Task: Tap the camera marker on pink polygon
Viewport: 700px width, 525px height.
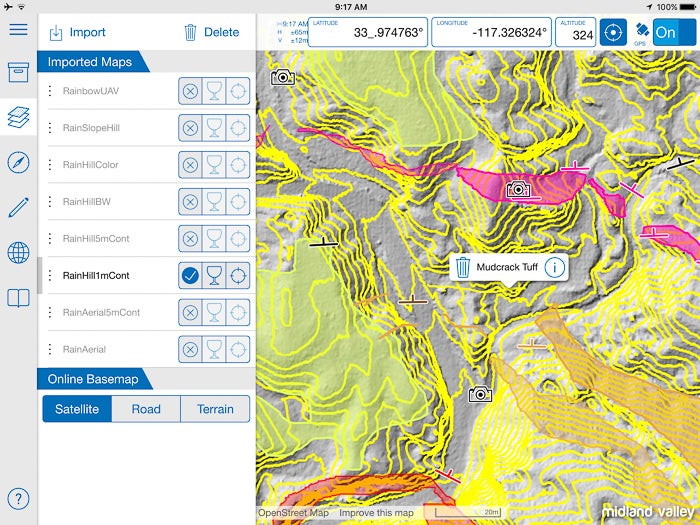Action: click(517, 189)
